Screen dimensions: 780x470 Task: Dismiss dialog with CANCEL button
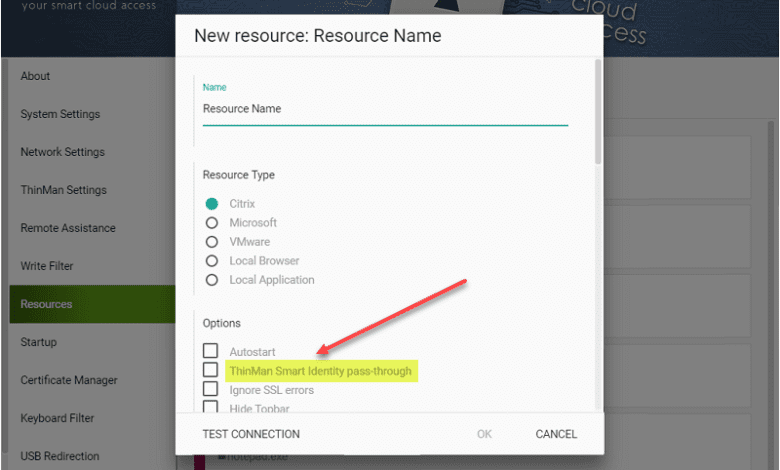(556, 434)
